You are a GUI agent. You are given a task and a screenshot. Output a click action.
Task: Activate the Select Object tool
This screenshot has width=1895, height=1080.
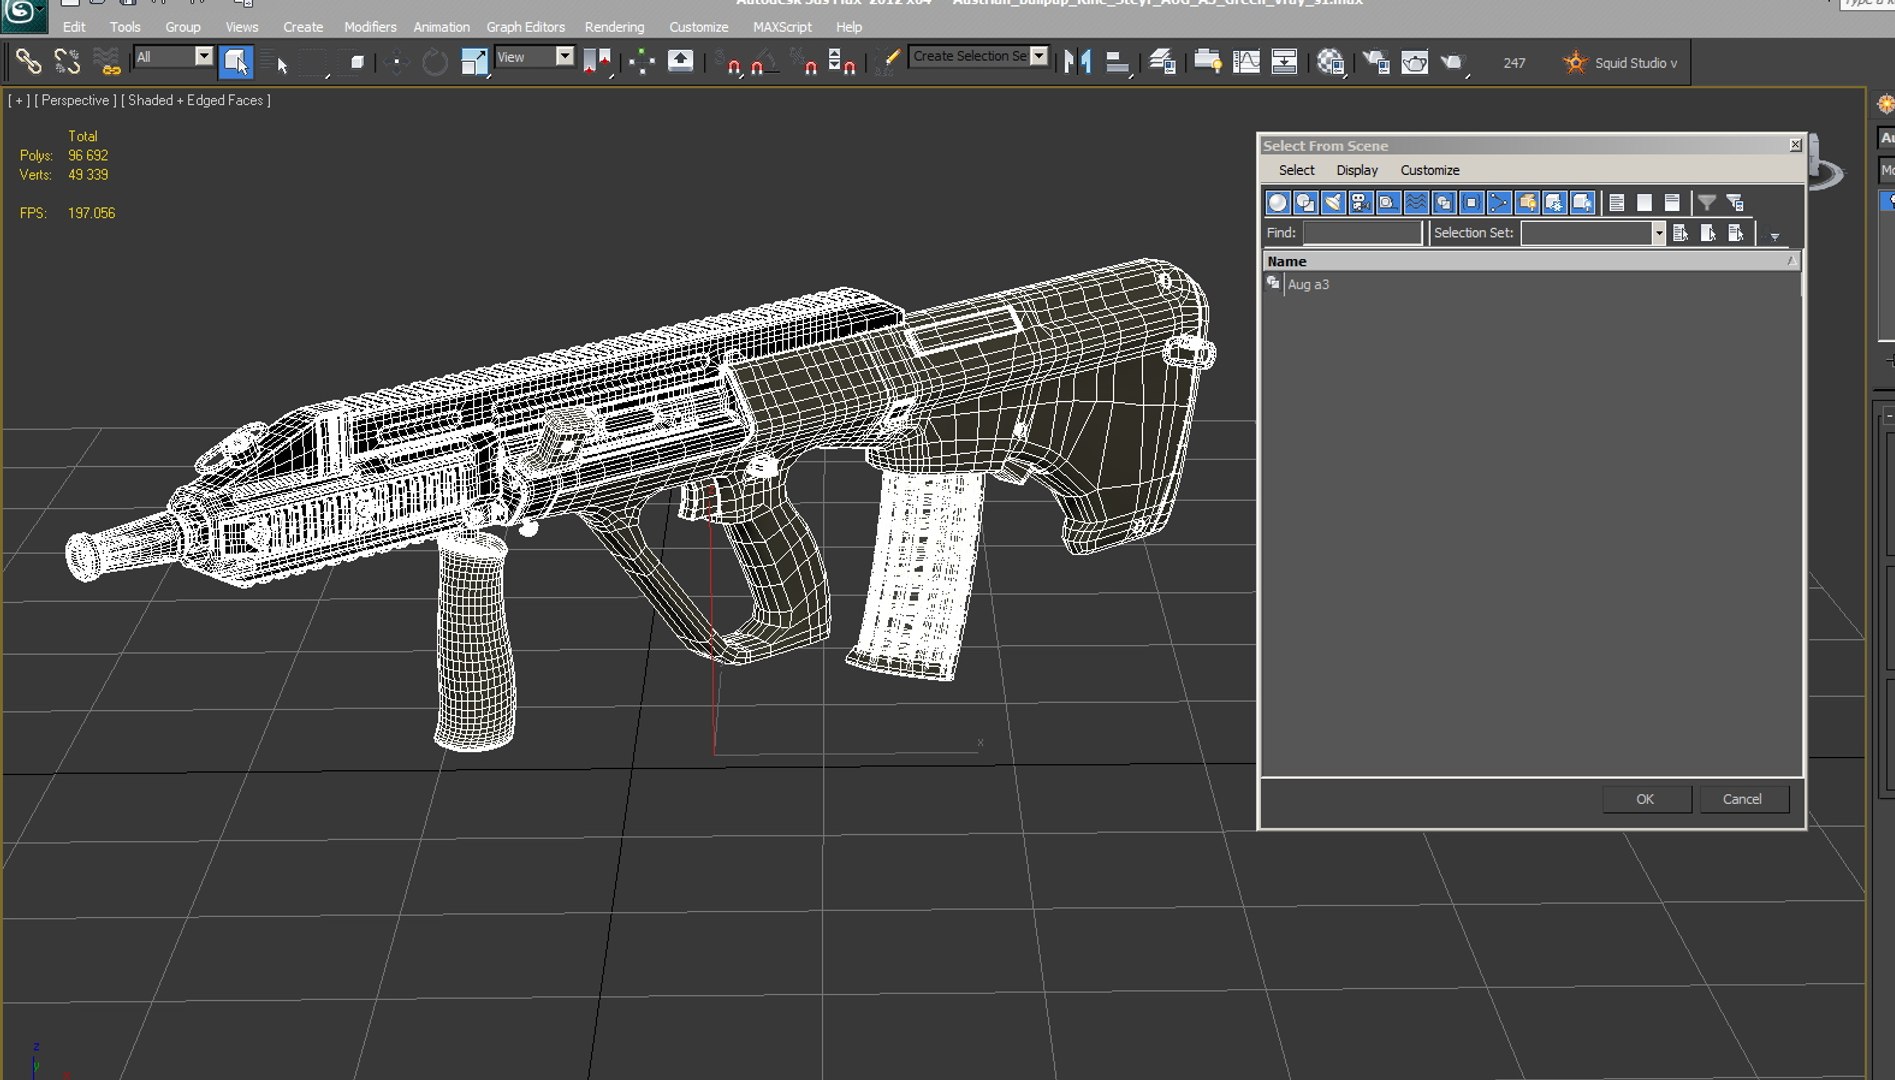pos(235,62)
